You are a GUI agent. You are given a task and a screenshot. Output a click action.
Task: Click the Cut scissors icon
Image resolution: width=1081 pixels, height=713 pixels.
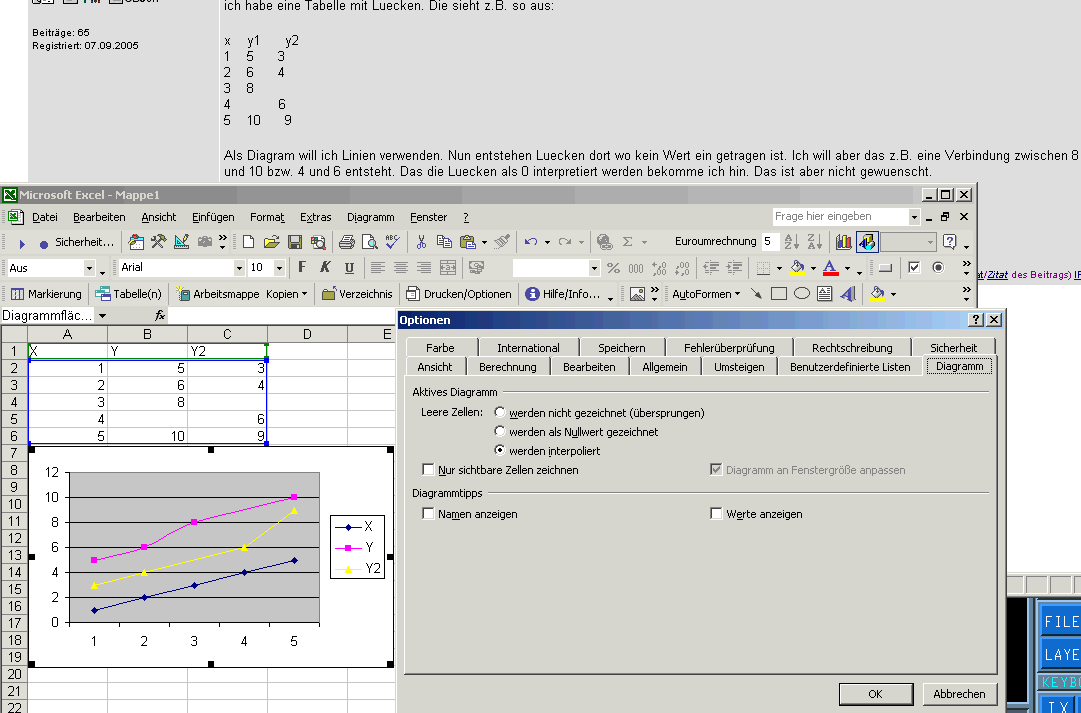click(x=421, y=242)
